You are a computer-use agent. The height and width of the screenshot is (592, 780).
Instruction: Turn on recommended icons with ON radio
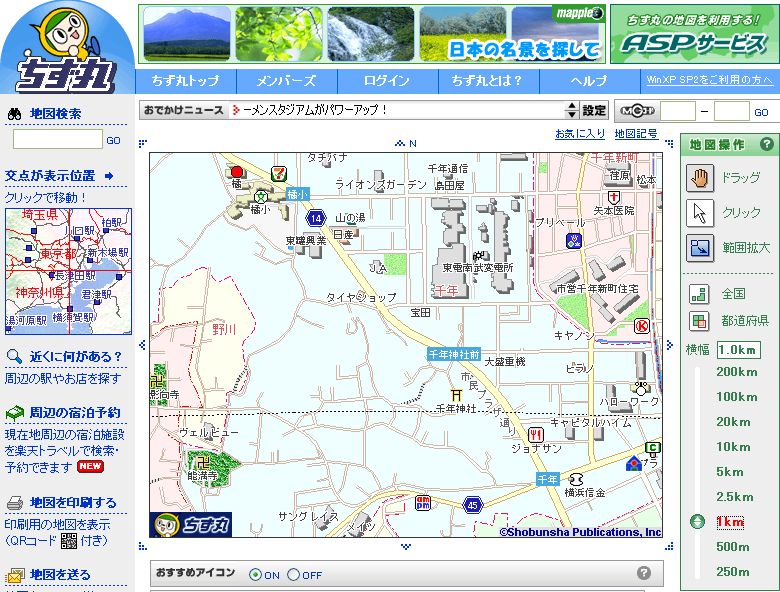[x=256, y=574]
